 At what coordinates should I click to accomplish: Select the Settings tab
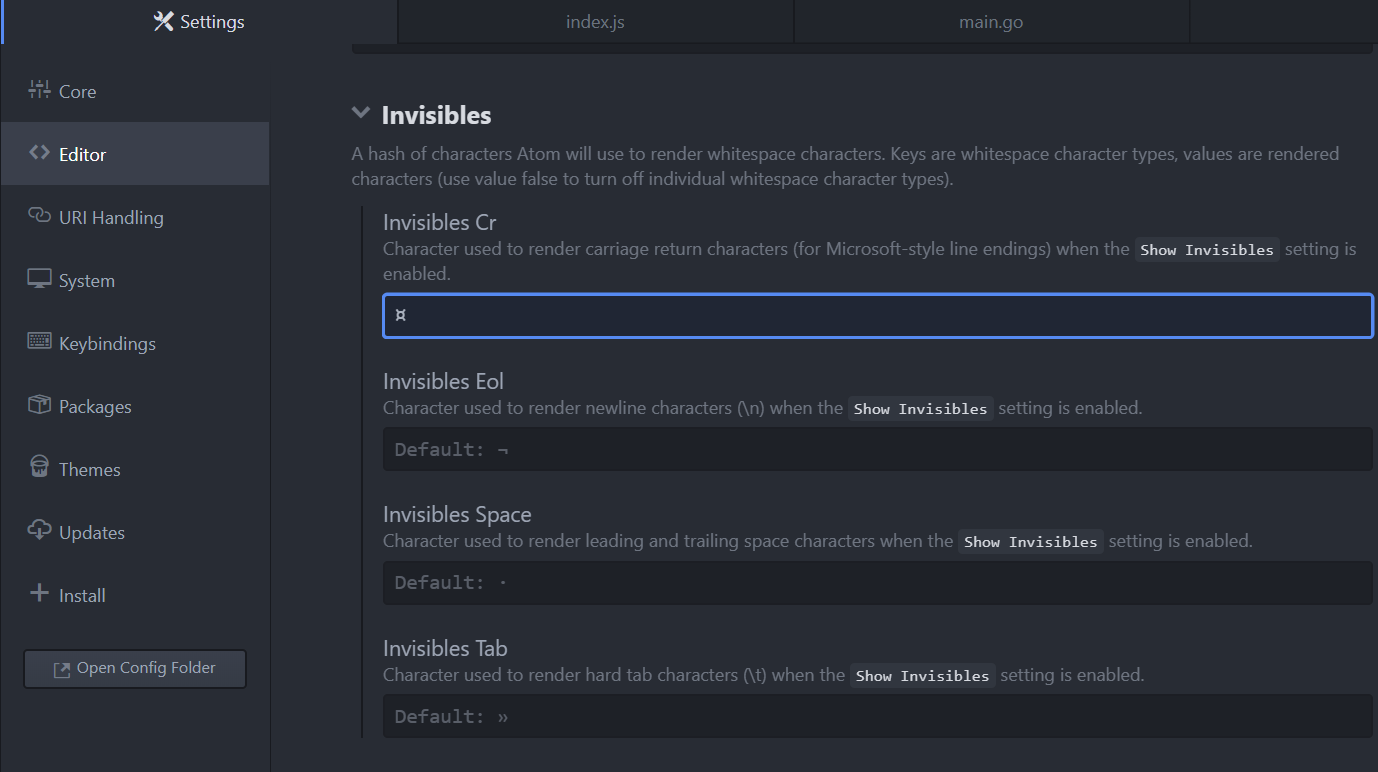point(199,22)
